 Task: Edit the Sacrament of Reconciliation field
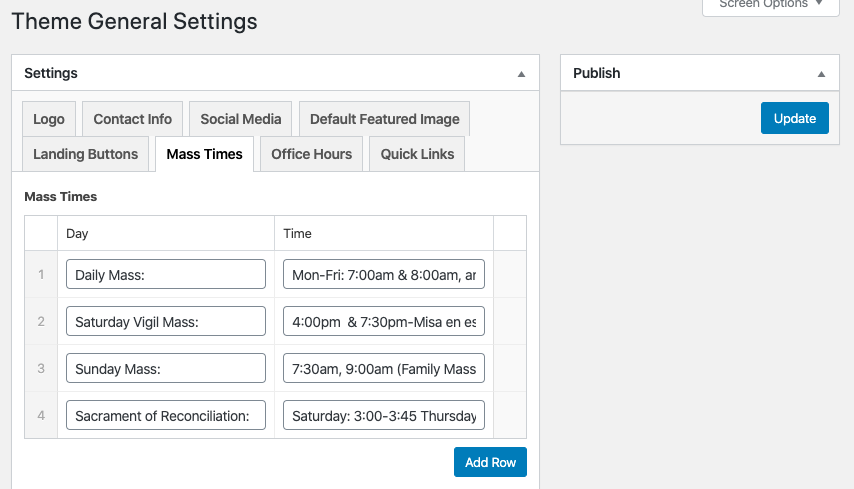pyautogui.click(x=166, y=416)
